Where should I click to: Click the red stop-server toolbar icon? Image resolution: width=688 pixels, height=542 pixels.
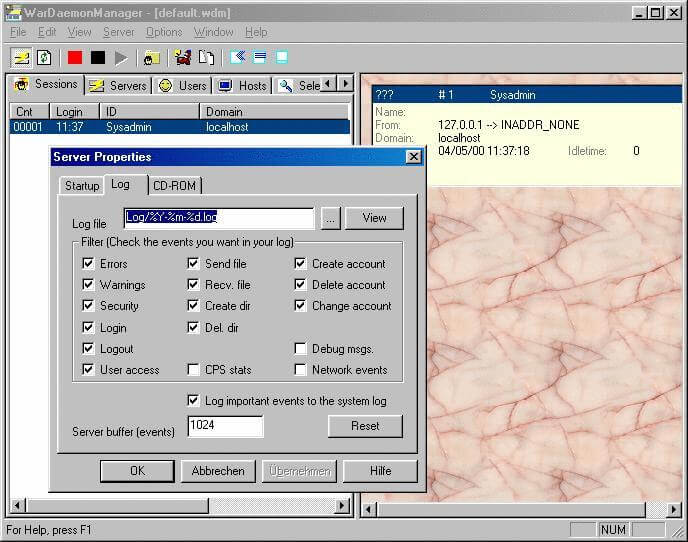[x=75, y=57]
